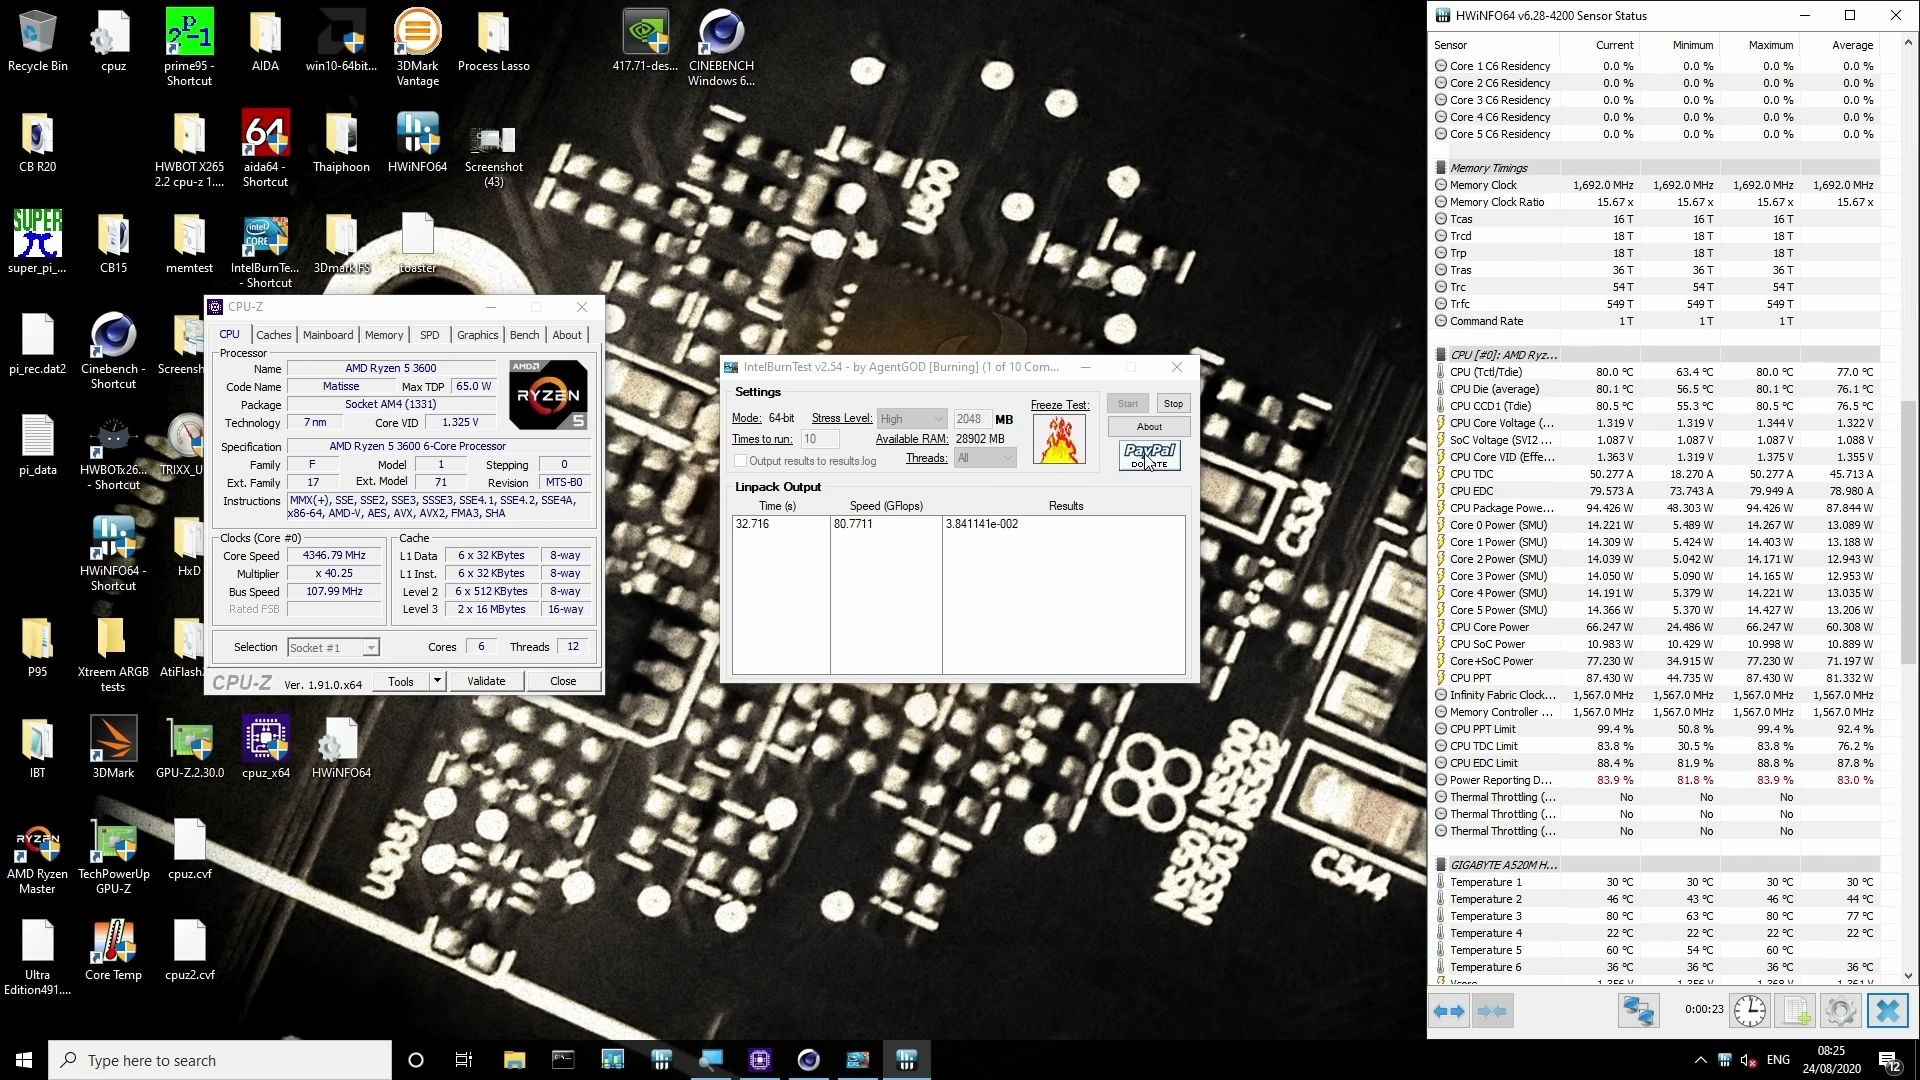Select CPU (Tctl/Tdie) sensor row
The height and width of the screenshot is (1080, 1920).
1657,372
